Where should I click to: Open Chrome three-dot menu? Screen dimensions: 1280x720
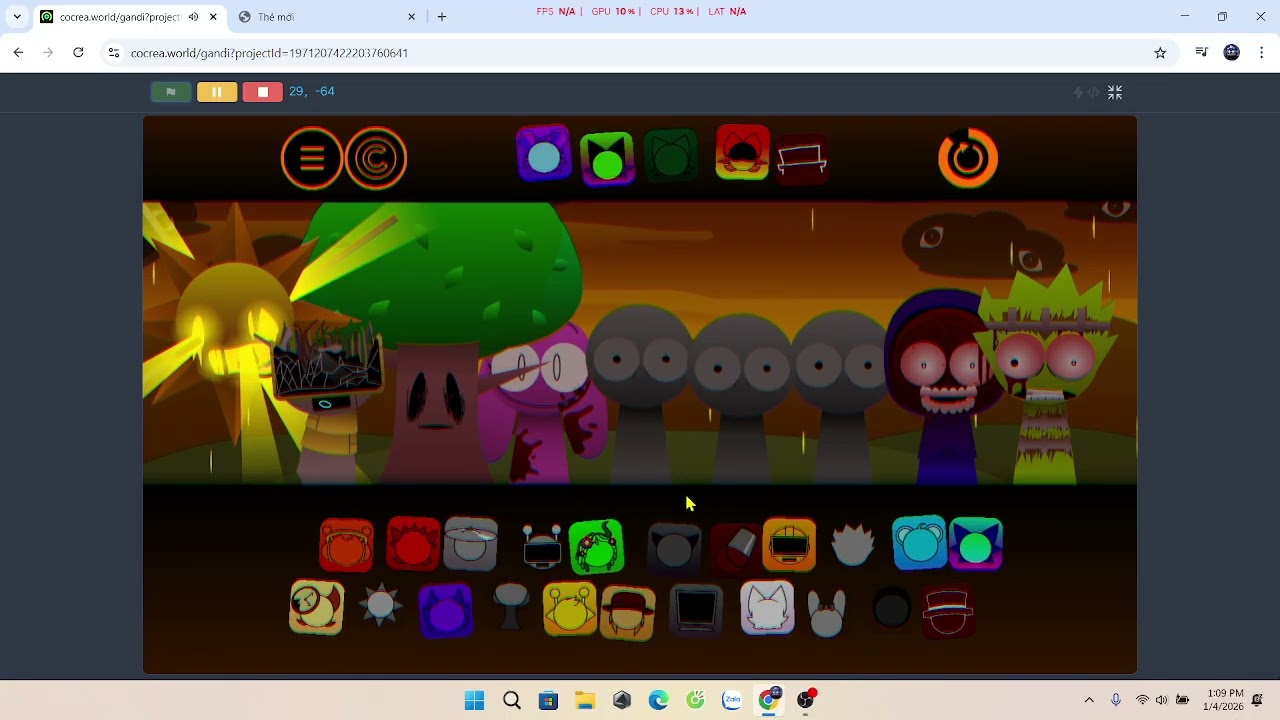1262,53
